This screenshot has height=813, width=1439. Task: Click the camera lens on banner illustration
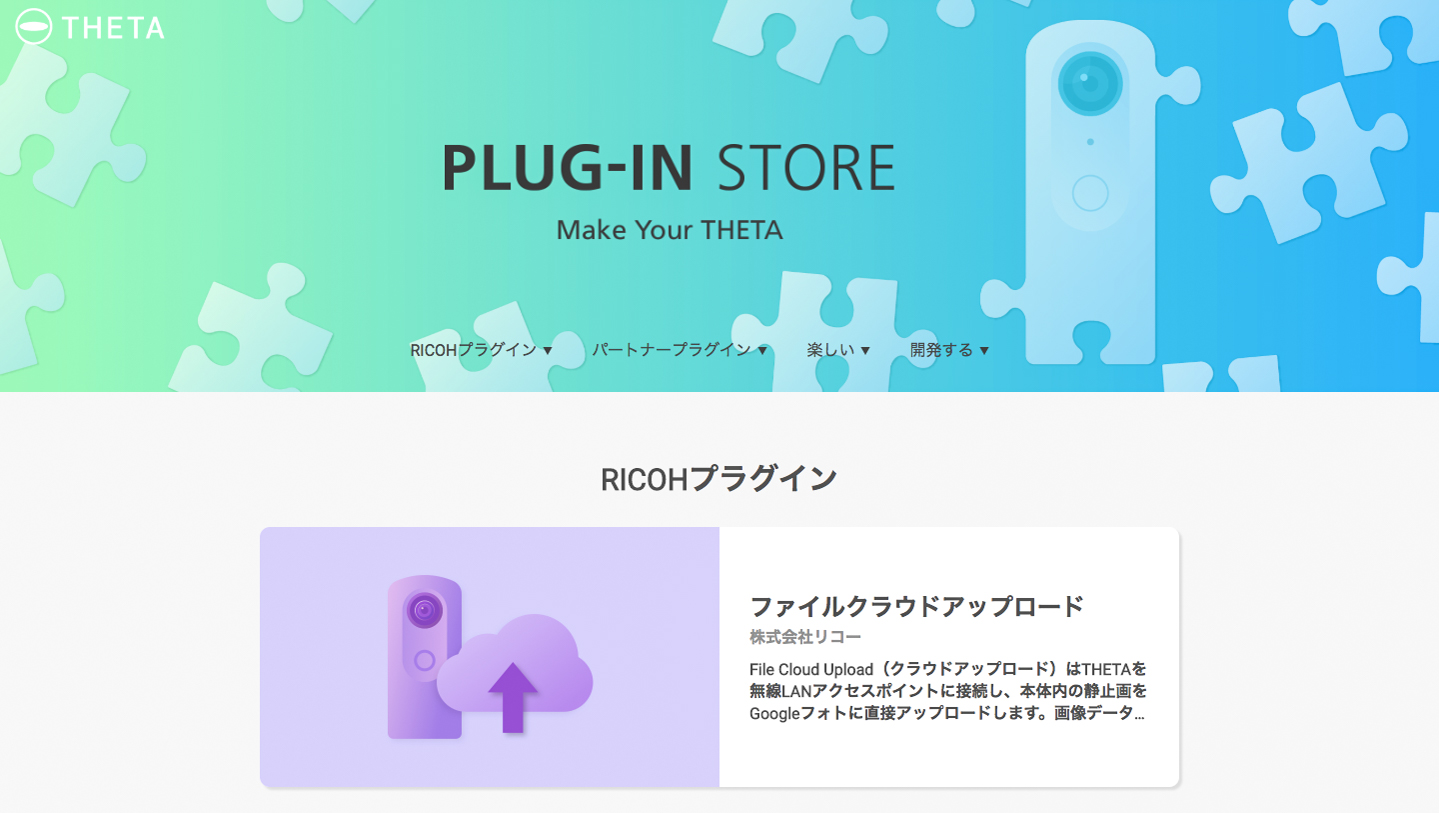pos(1090,82)
